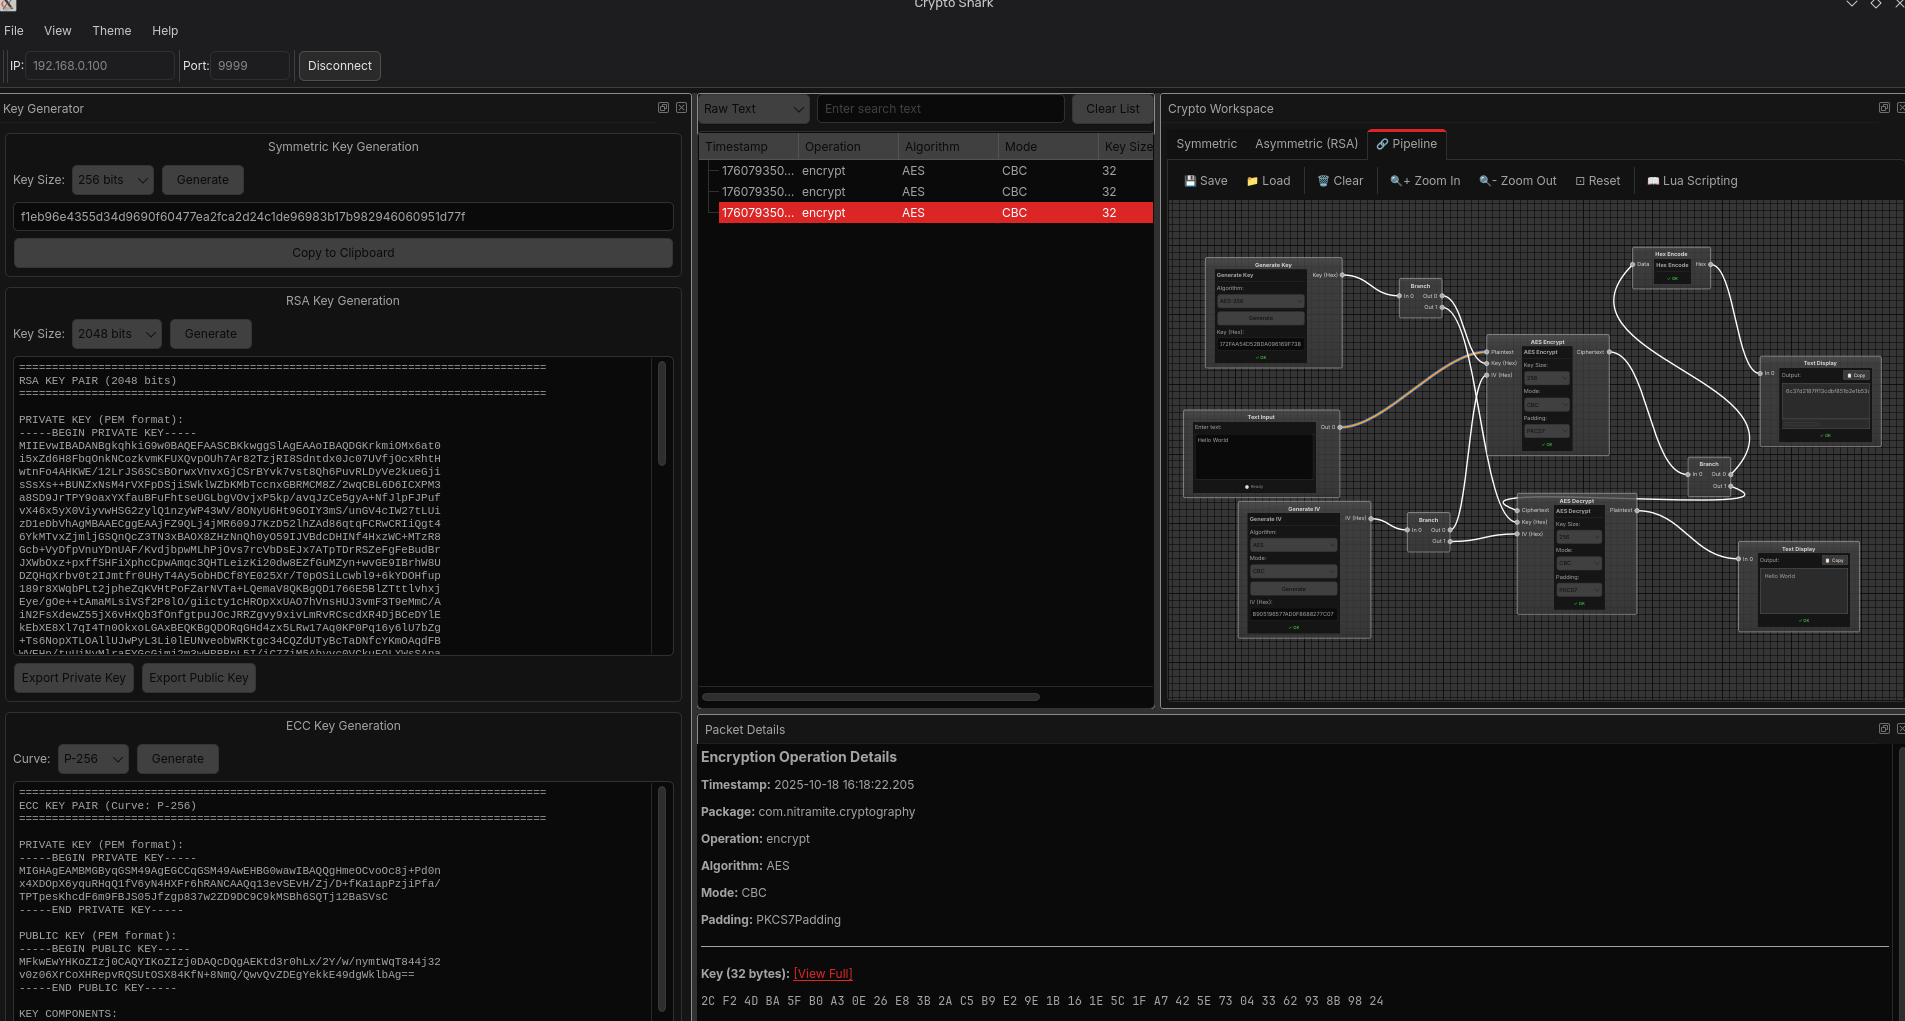Zoom out of the node canvas
The width and height of the screenshot is (1905, 1021).
[x=1516, y=181]
